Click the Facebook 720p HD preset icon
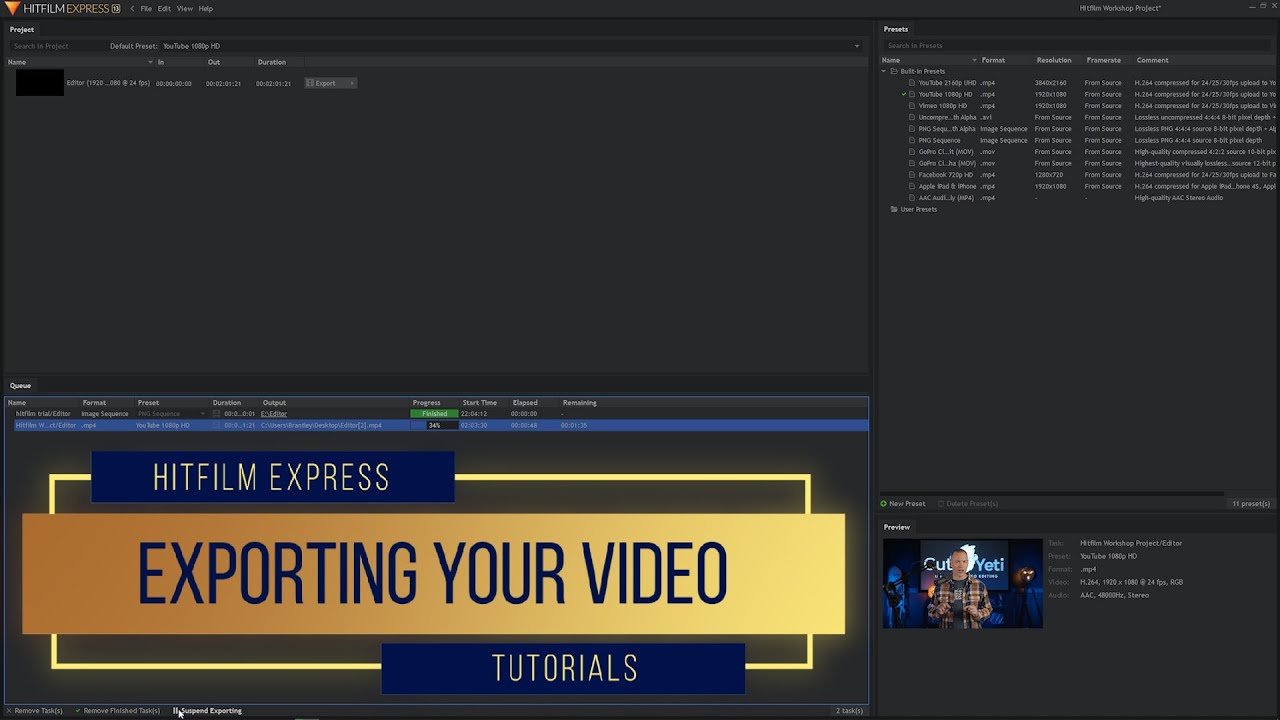The width and height of the screenshot is (1280, 720). tap(912, 175)
